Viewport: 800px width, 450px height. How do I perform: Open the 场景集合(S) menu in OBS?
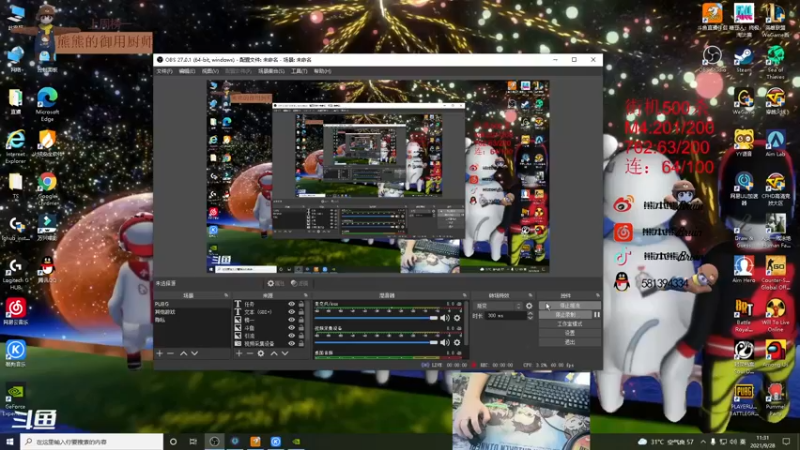(x=271, y=71)
